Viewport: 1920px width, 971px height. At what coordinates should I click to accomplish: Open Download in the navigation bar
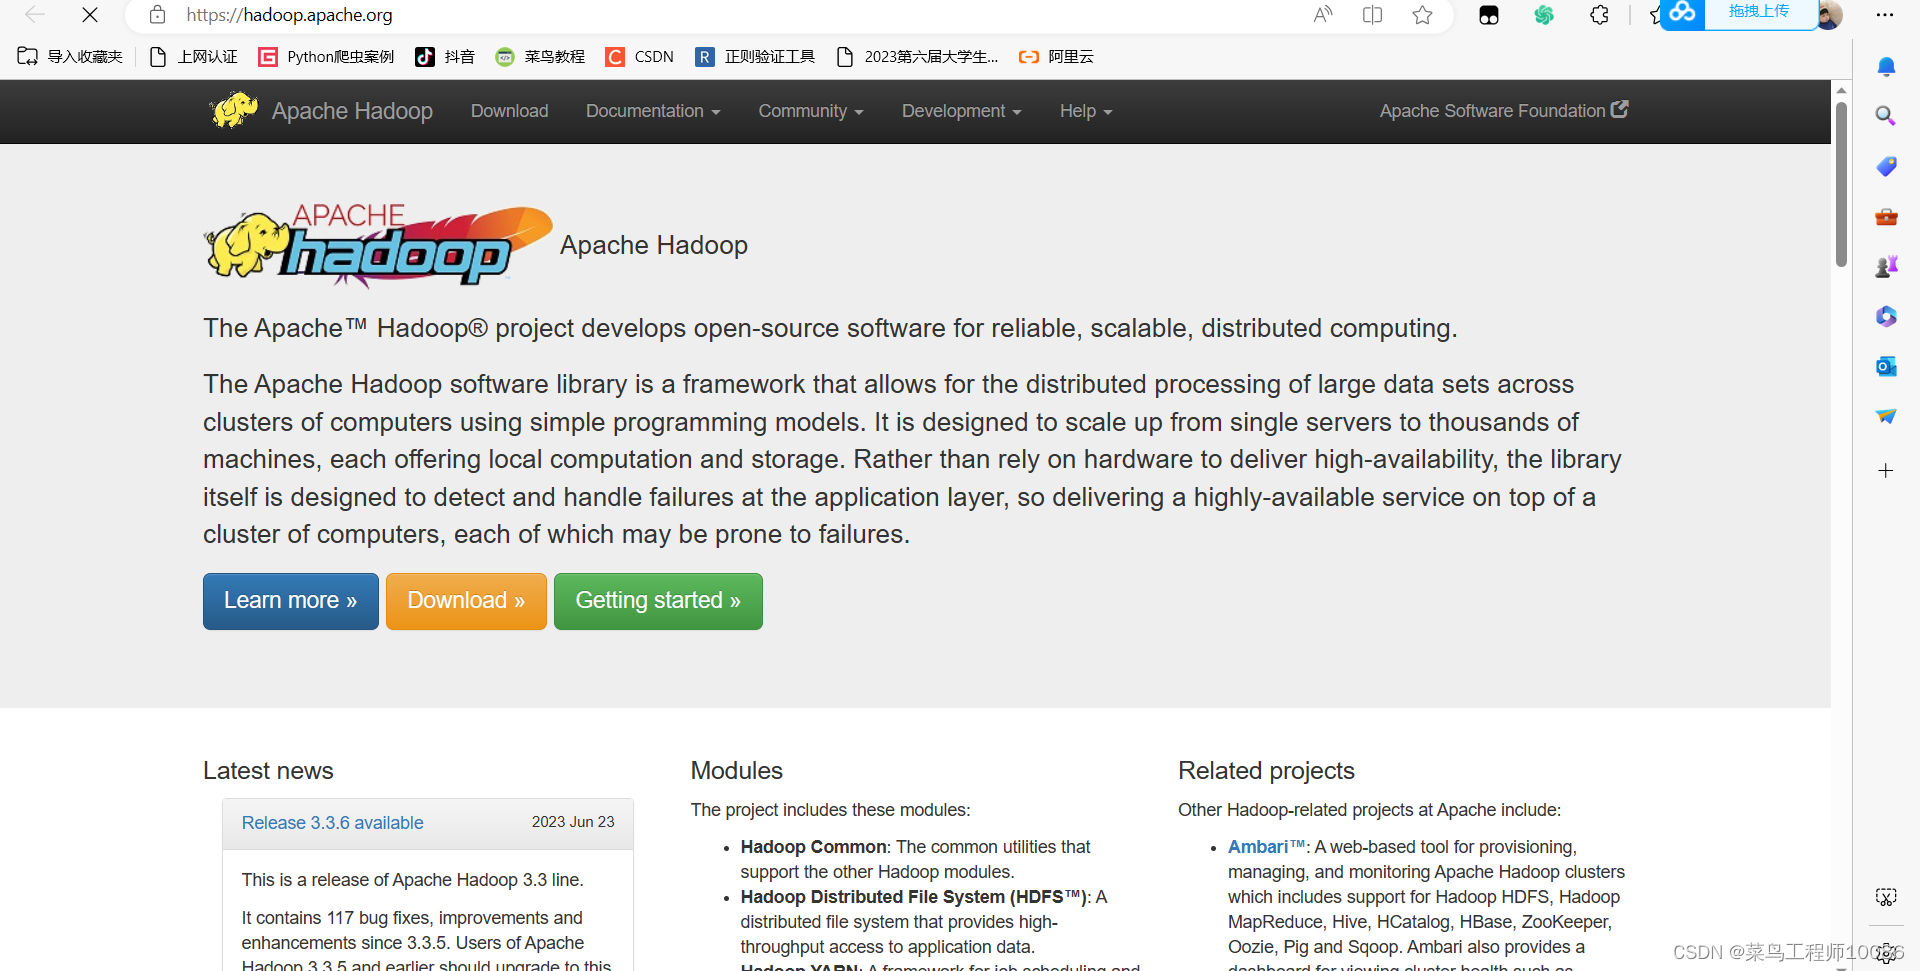pos(510,111)
